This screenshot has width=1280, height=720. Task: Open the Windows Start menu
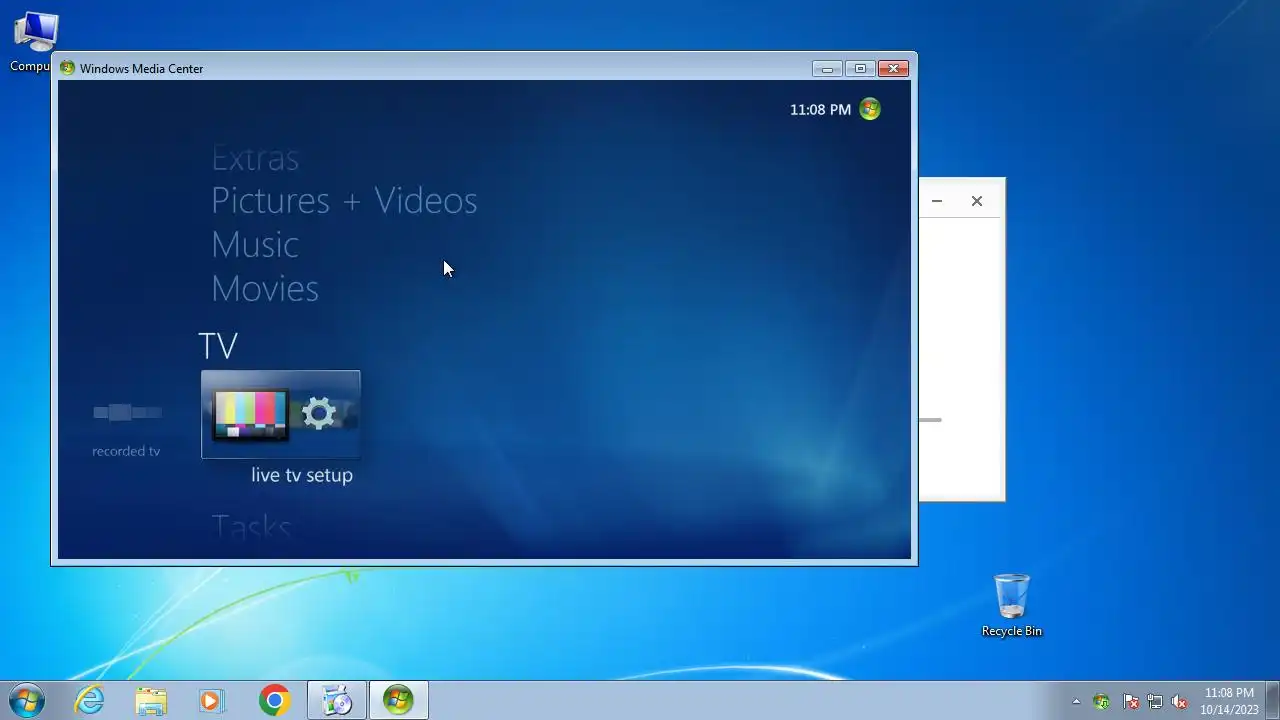click(27, 701)
